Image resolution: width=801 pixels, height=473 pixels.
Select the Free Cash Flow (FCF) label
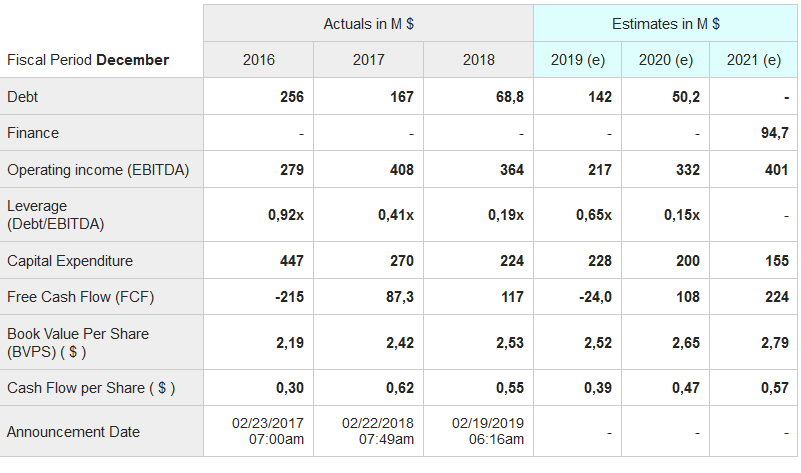[81, 297]
